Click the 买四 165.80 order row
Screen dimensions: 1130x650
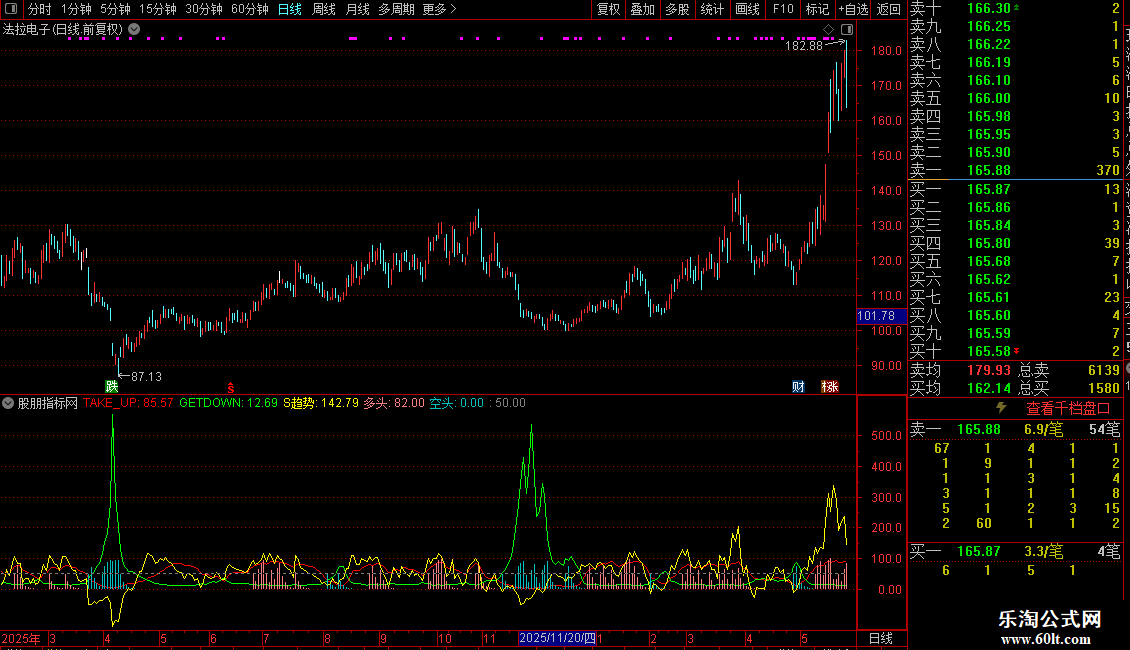point(1015,243)
